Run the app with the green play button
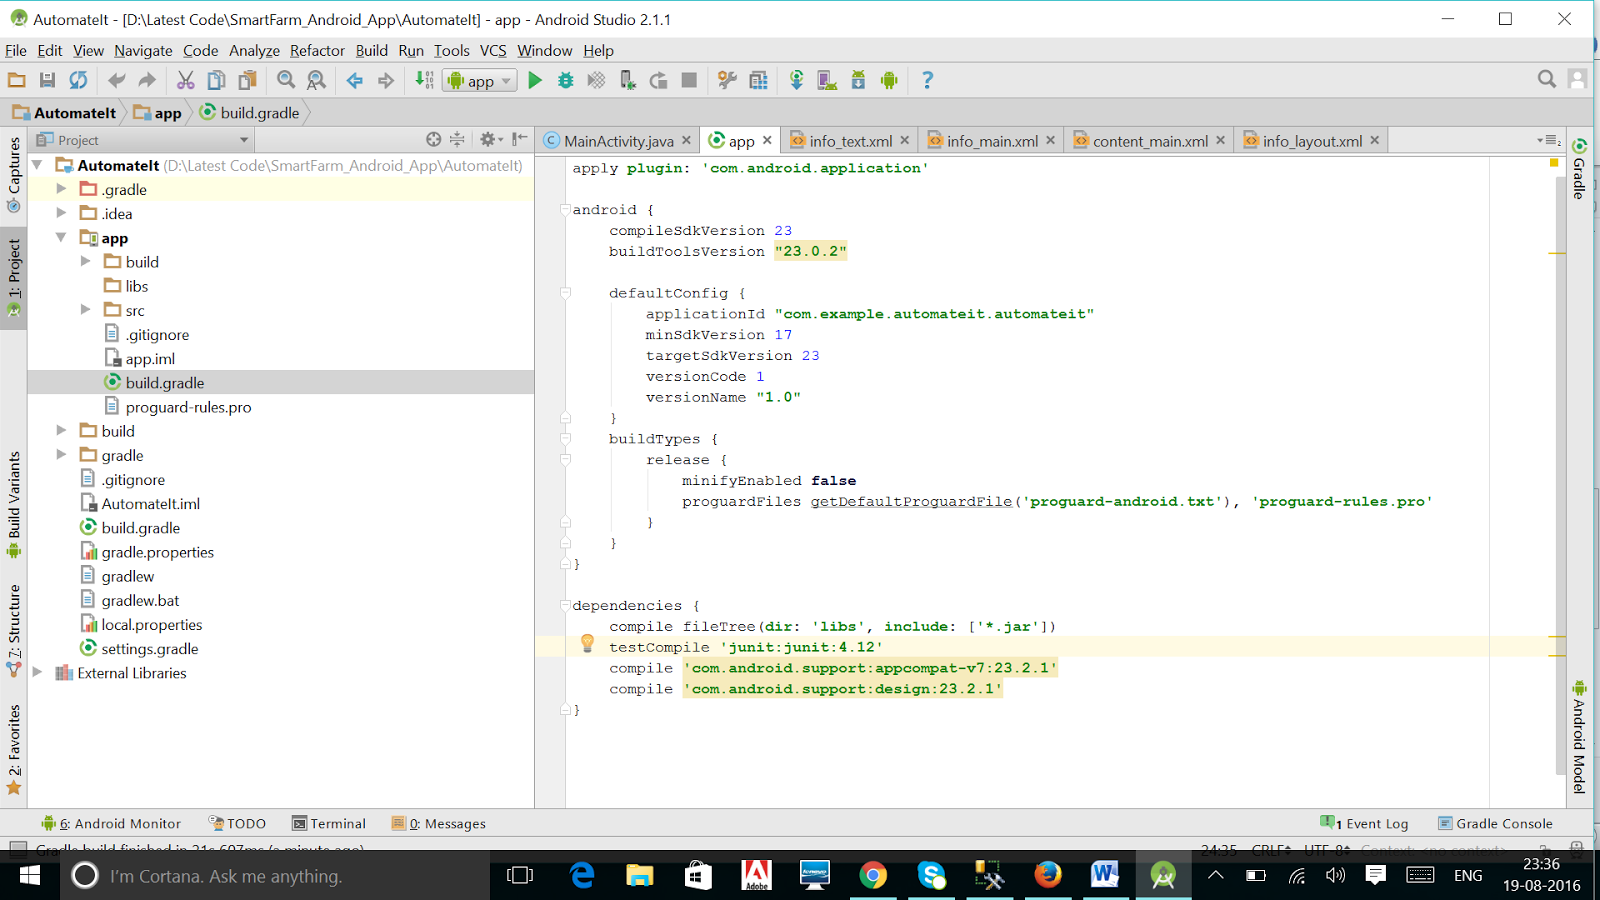Screen dimensions: 1600x900 click(x=535, y=80)
